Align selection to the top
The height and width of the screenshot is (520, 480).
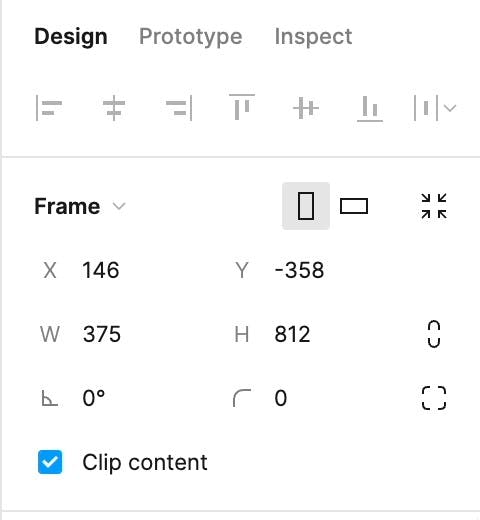point(242,107)
